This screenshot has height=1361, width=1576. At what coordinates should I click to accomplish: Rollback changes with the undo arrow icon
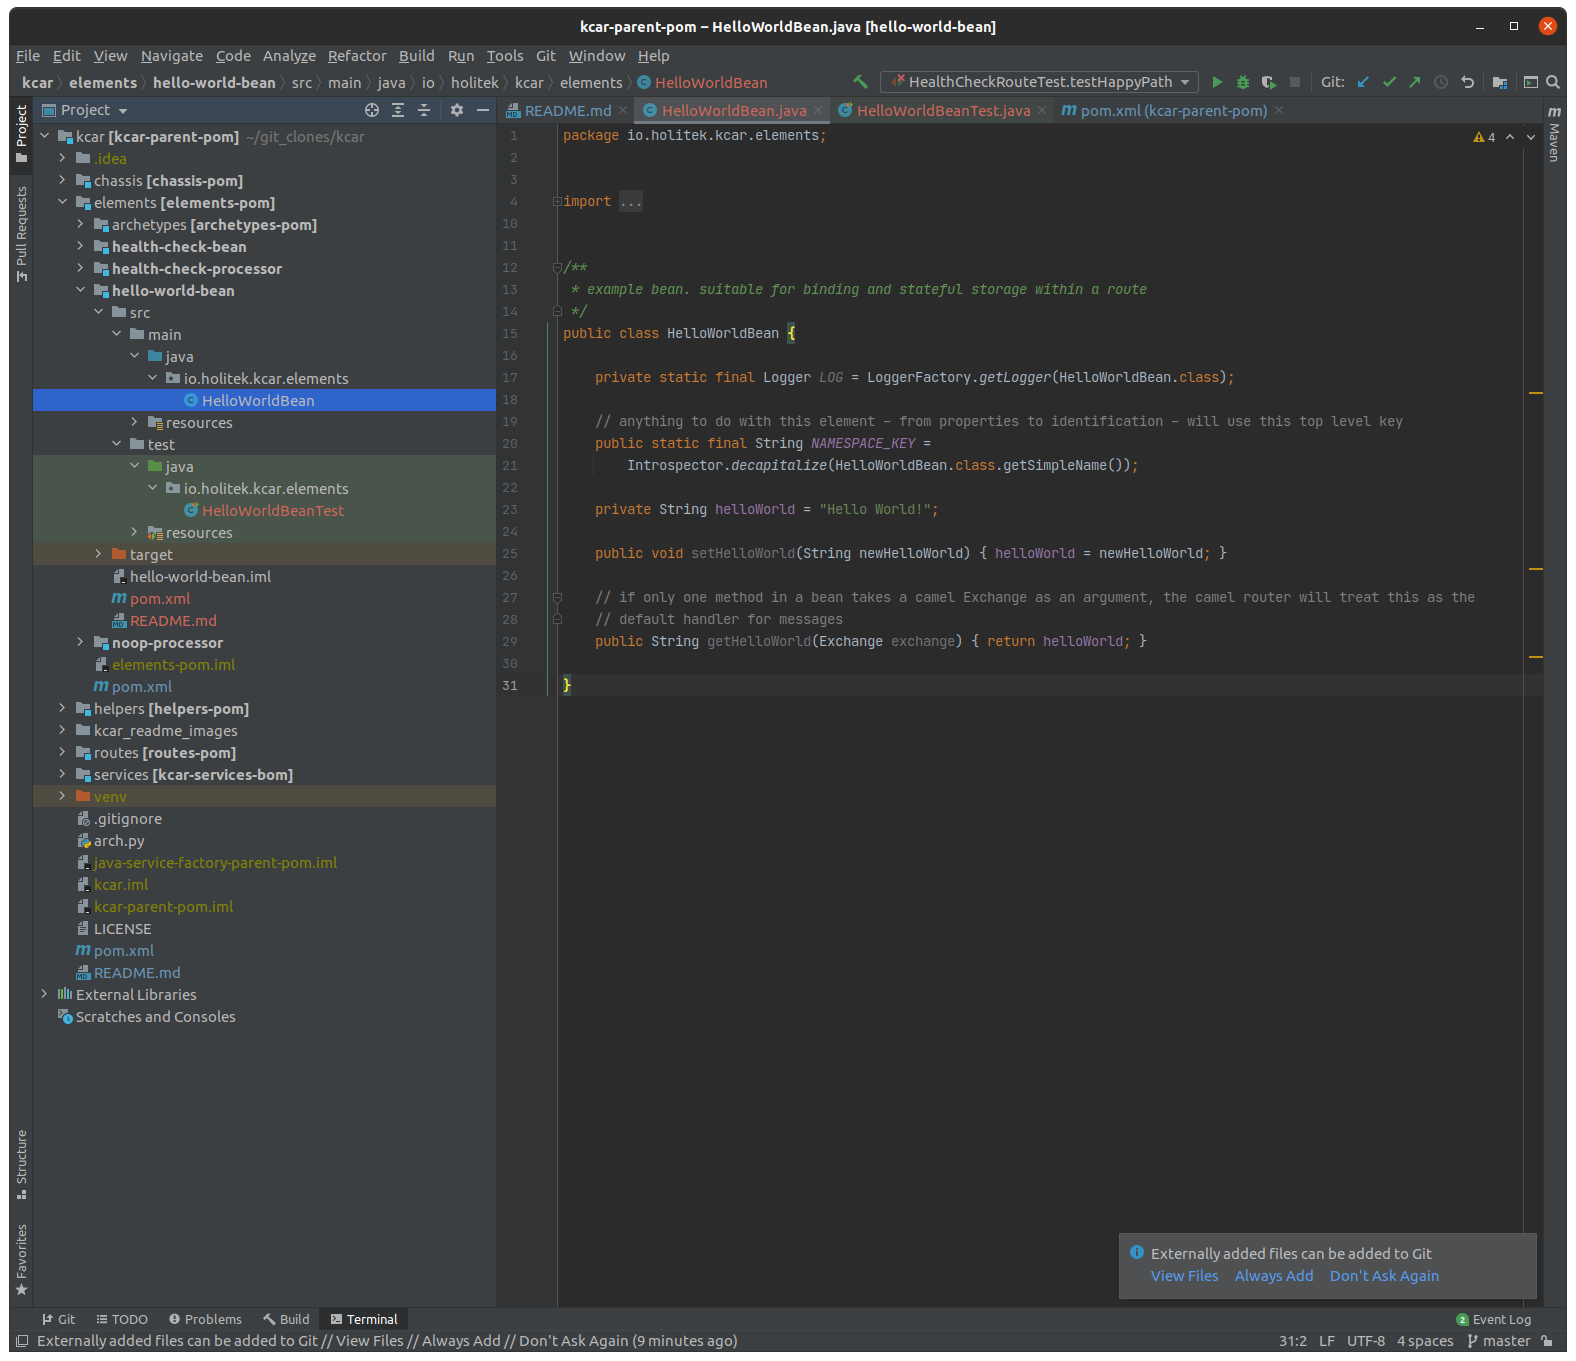click(1467, 82)
